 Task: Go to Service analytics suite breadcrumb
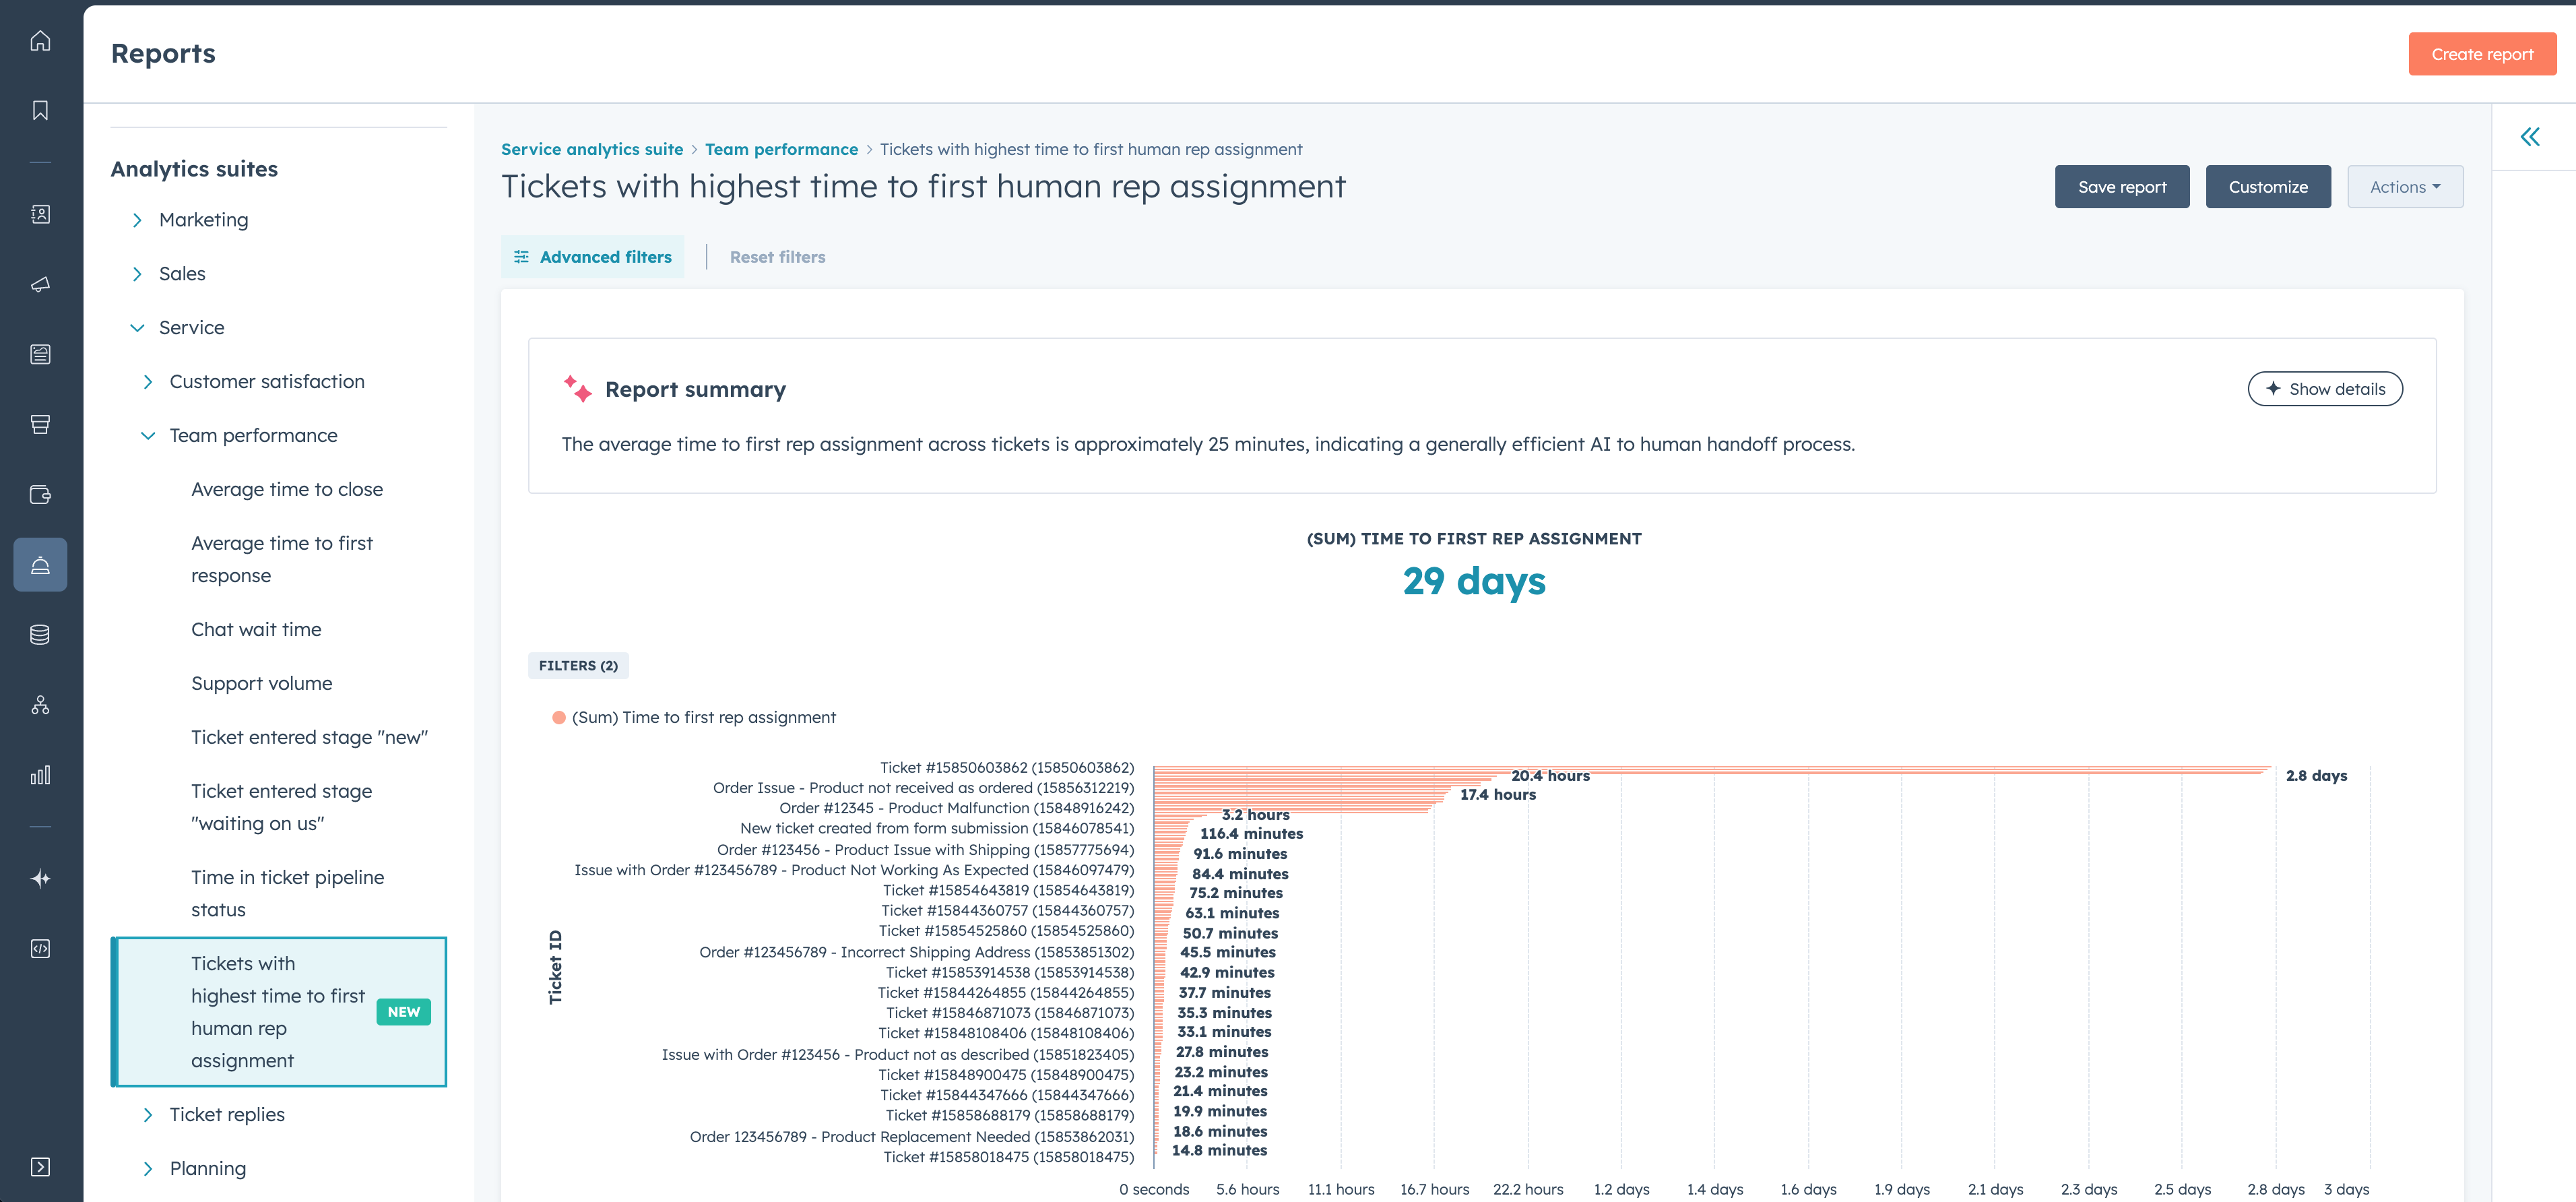pos(592,149)
